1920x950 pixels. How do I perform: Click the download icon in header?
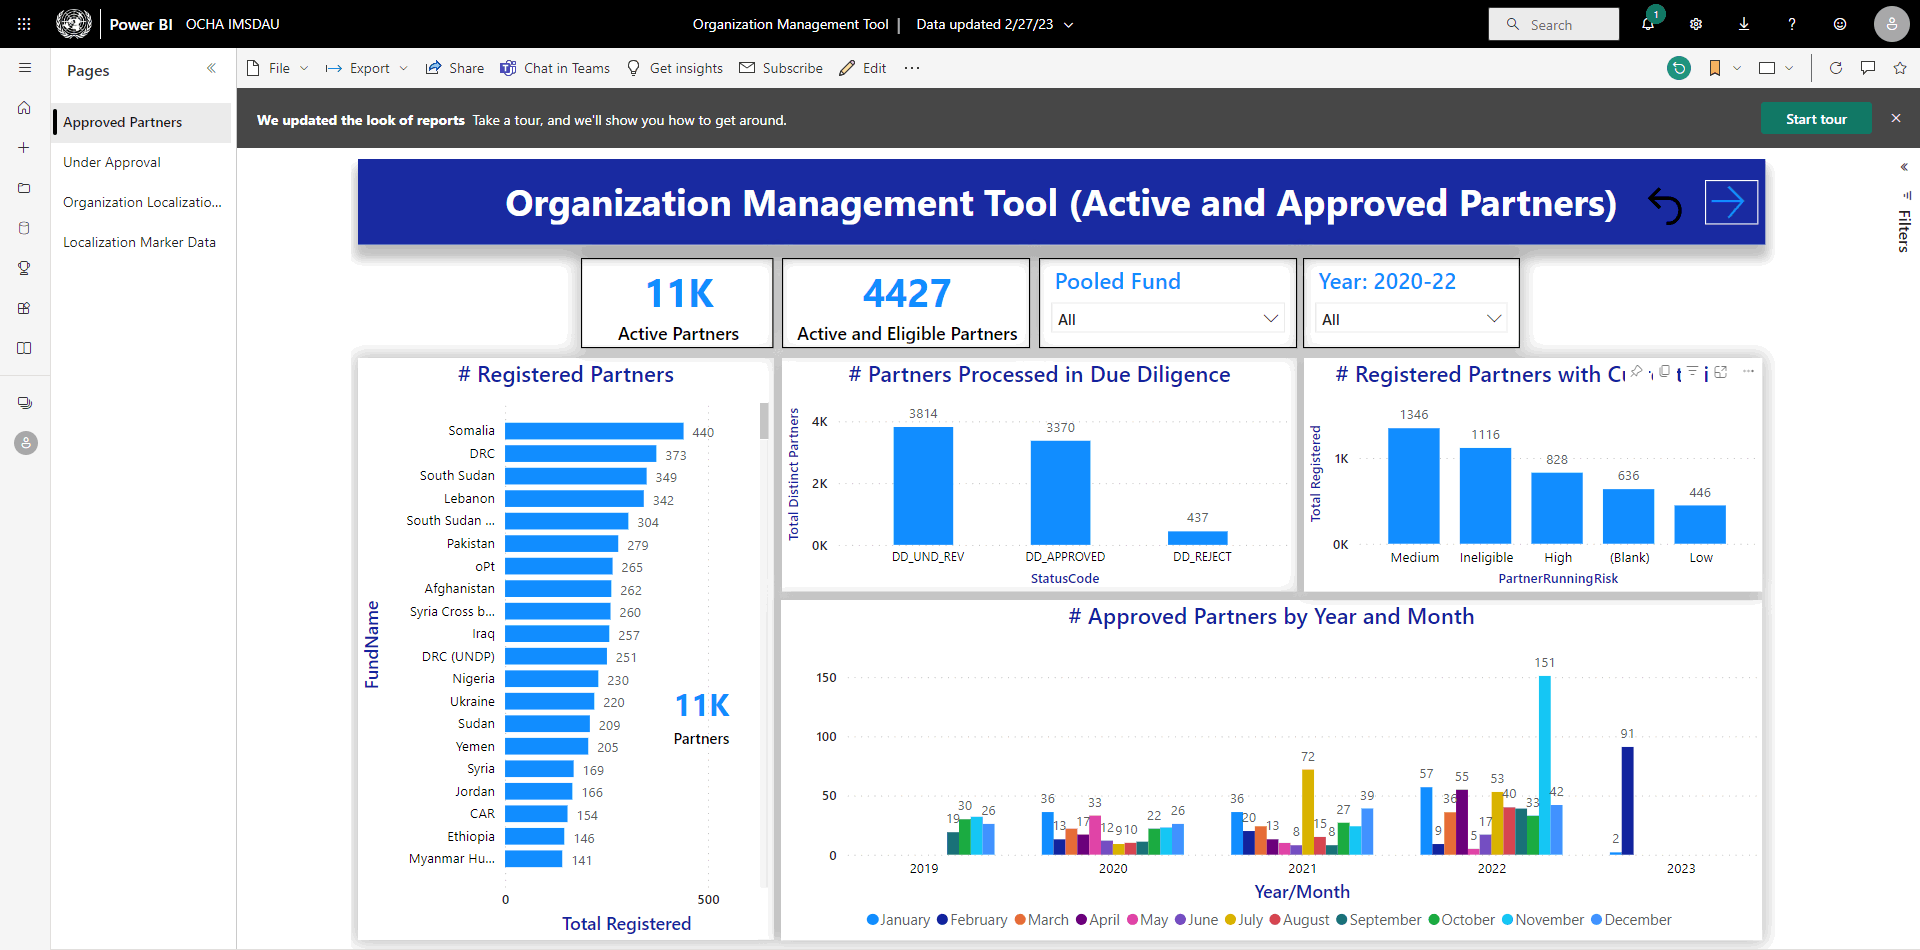1744,24
